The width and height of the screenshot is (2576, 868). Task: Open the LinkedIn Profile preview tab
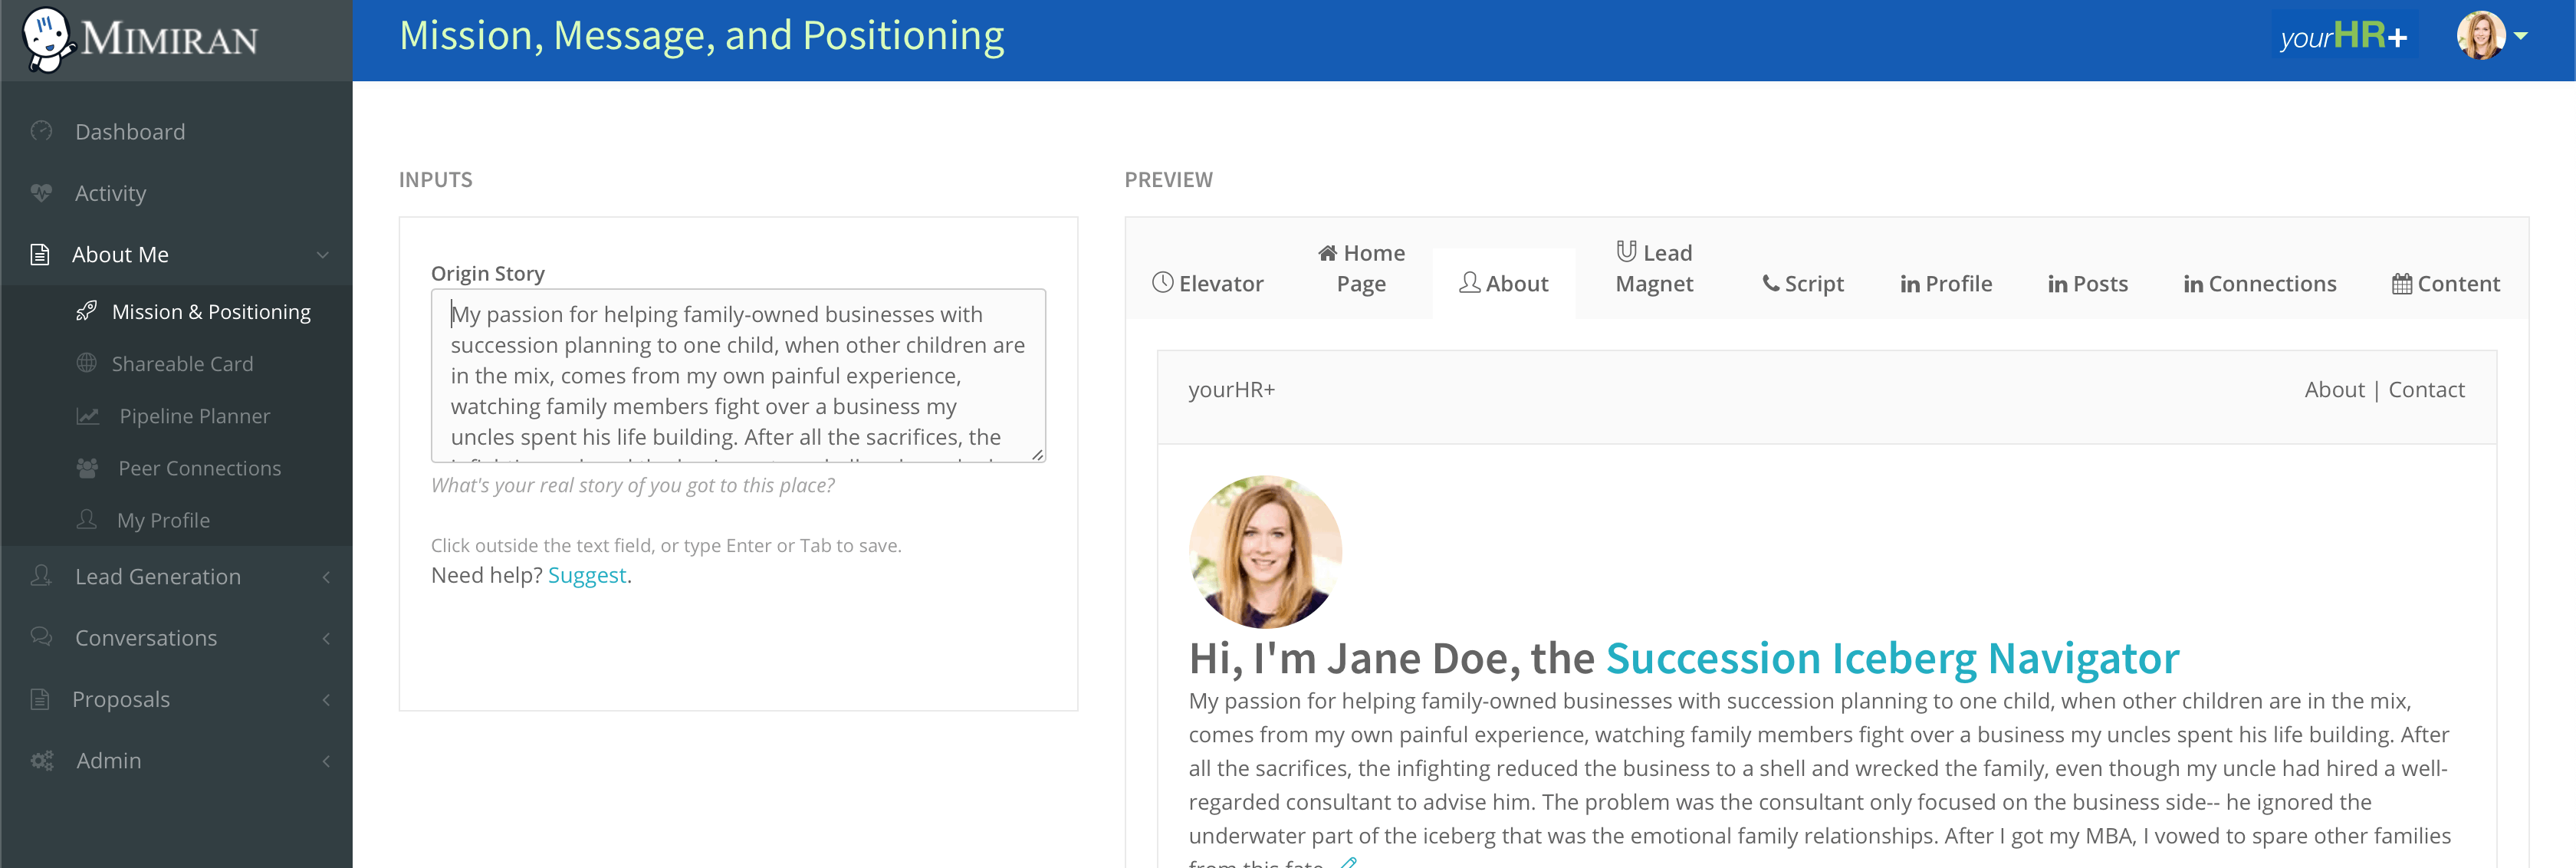coord(1945,283)
